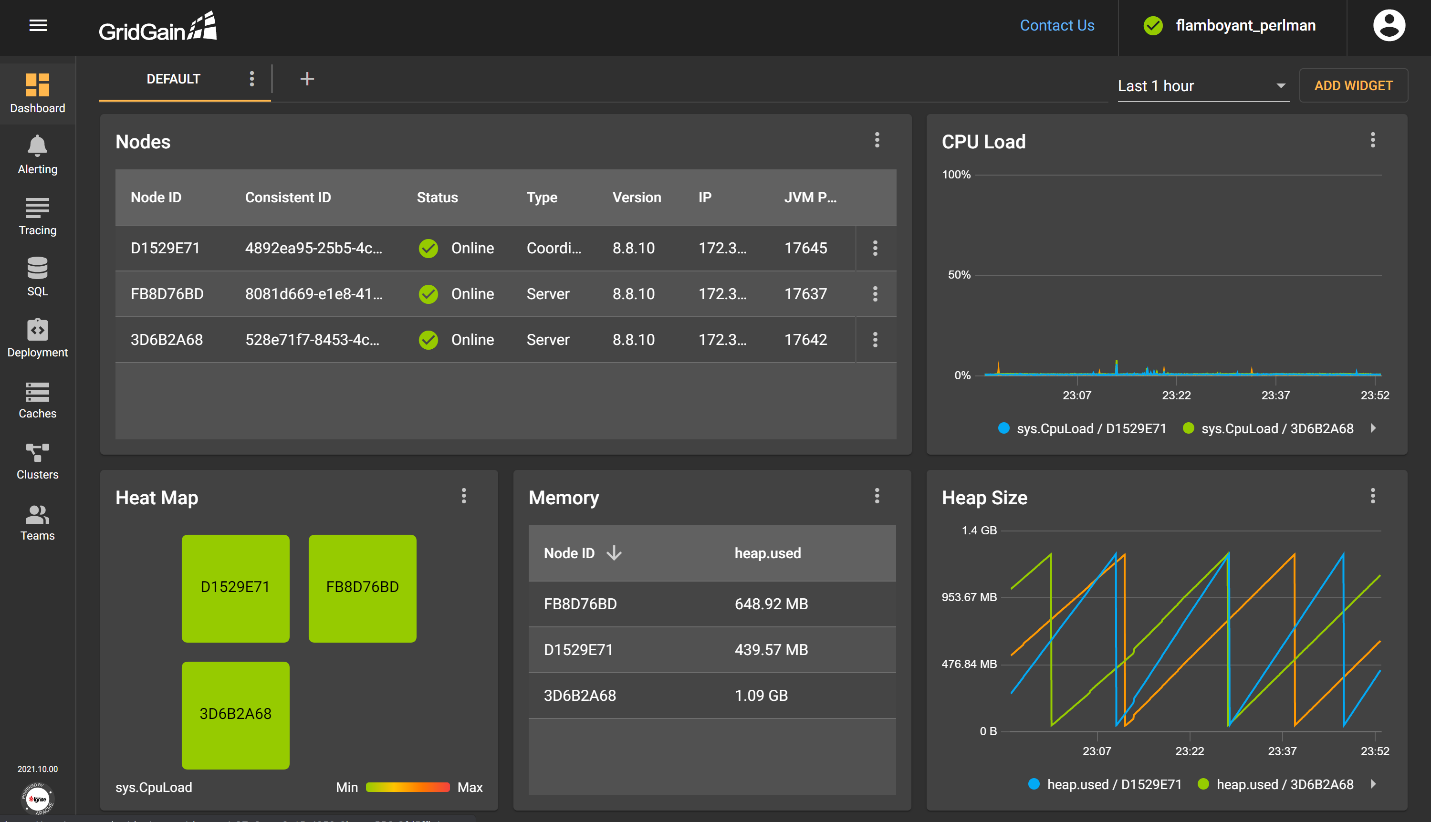Open the SQL database section
1431x822 pixels.
click(37, 276)
